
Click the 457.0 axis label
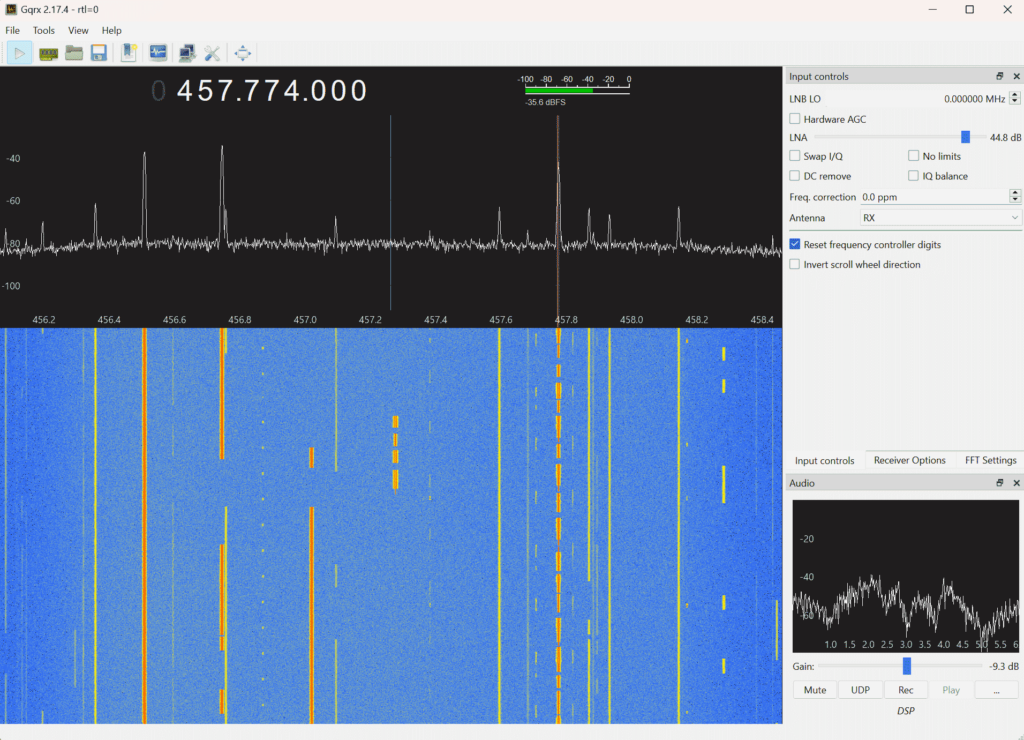point(305,319)
